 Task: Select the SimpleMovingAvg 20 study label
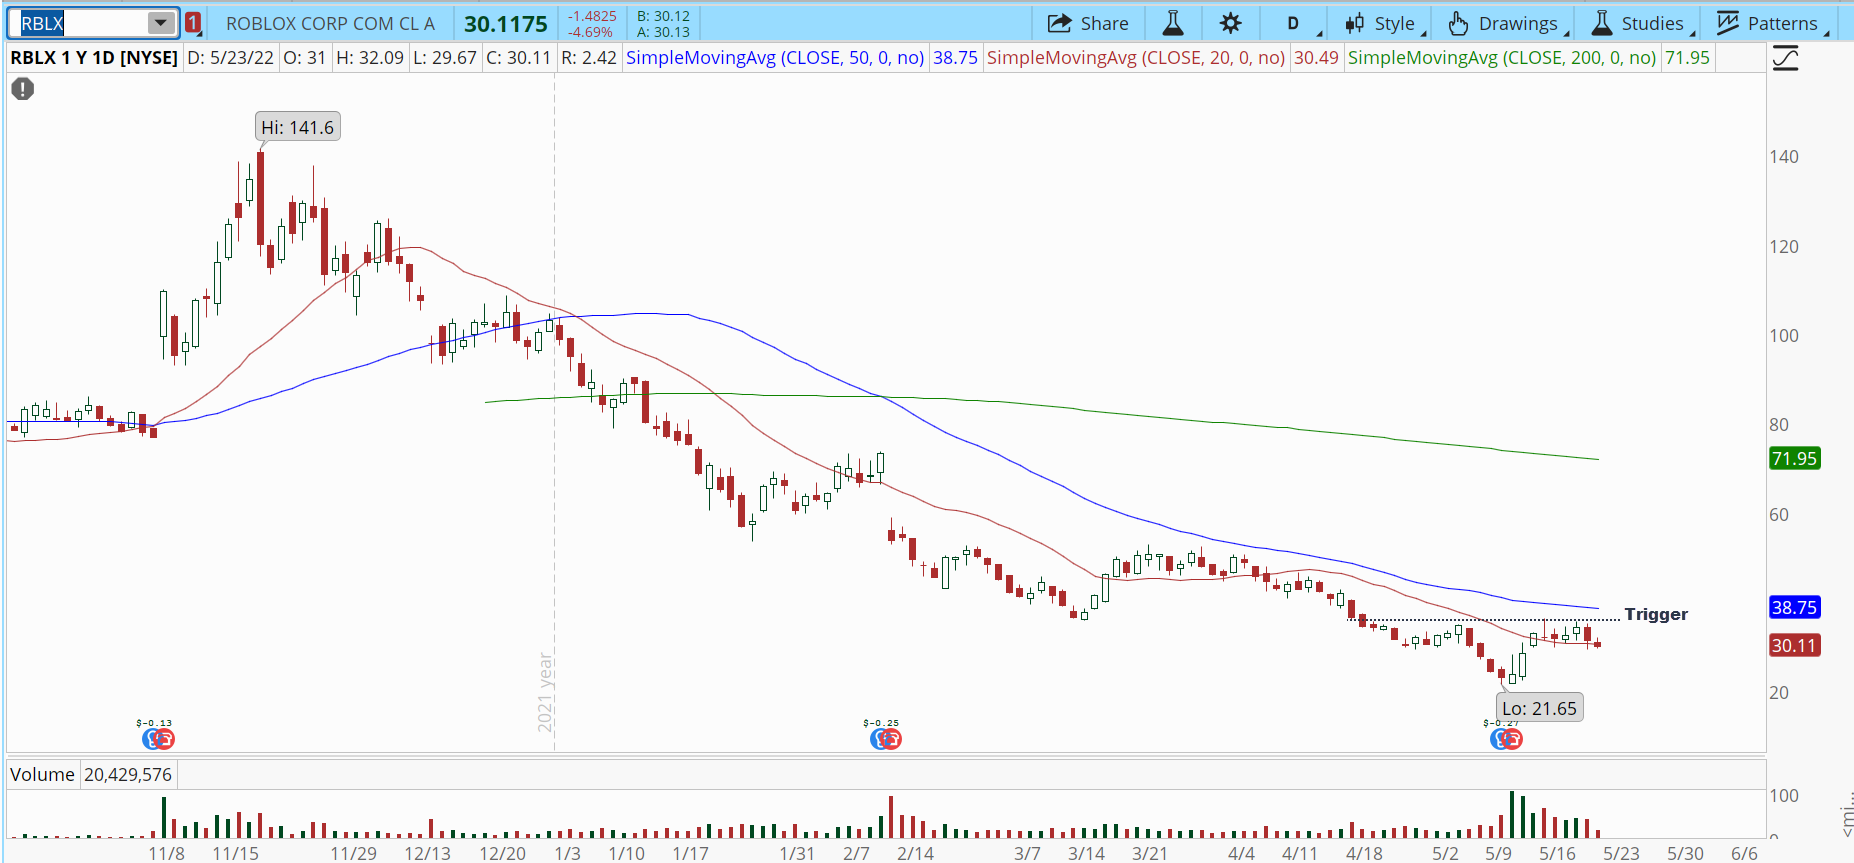click(x=1136, y=58)
